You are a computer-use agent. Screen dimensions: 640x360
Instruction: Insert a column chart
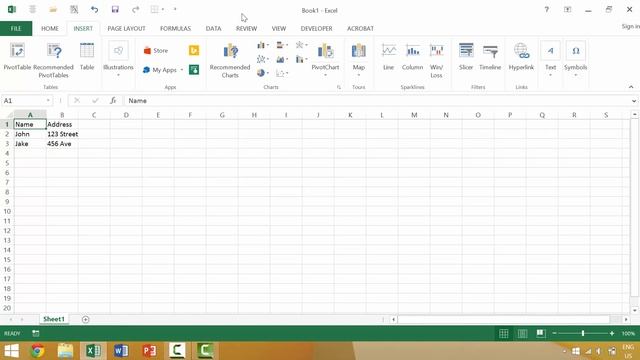[262, 45]
